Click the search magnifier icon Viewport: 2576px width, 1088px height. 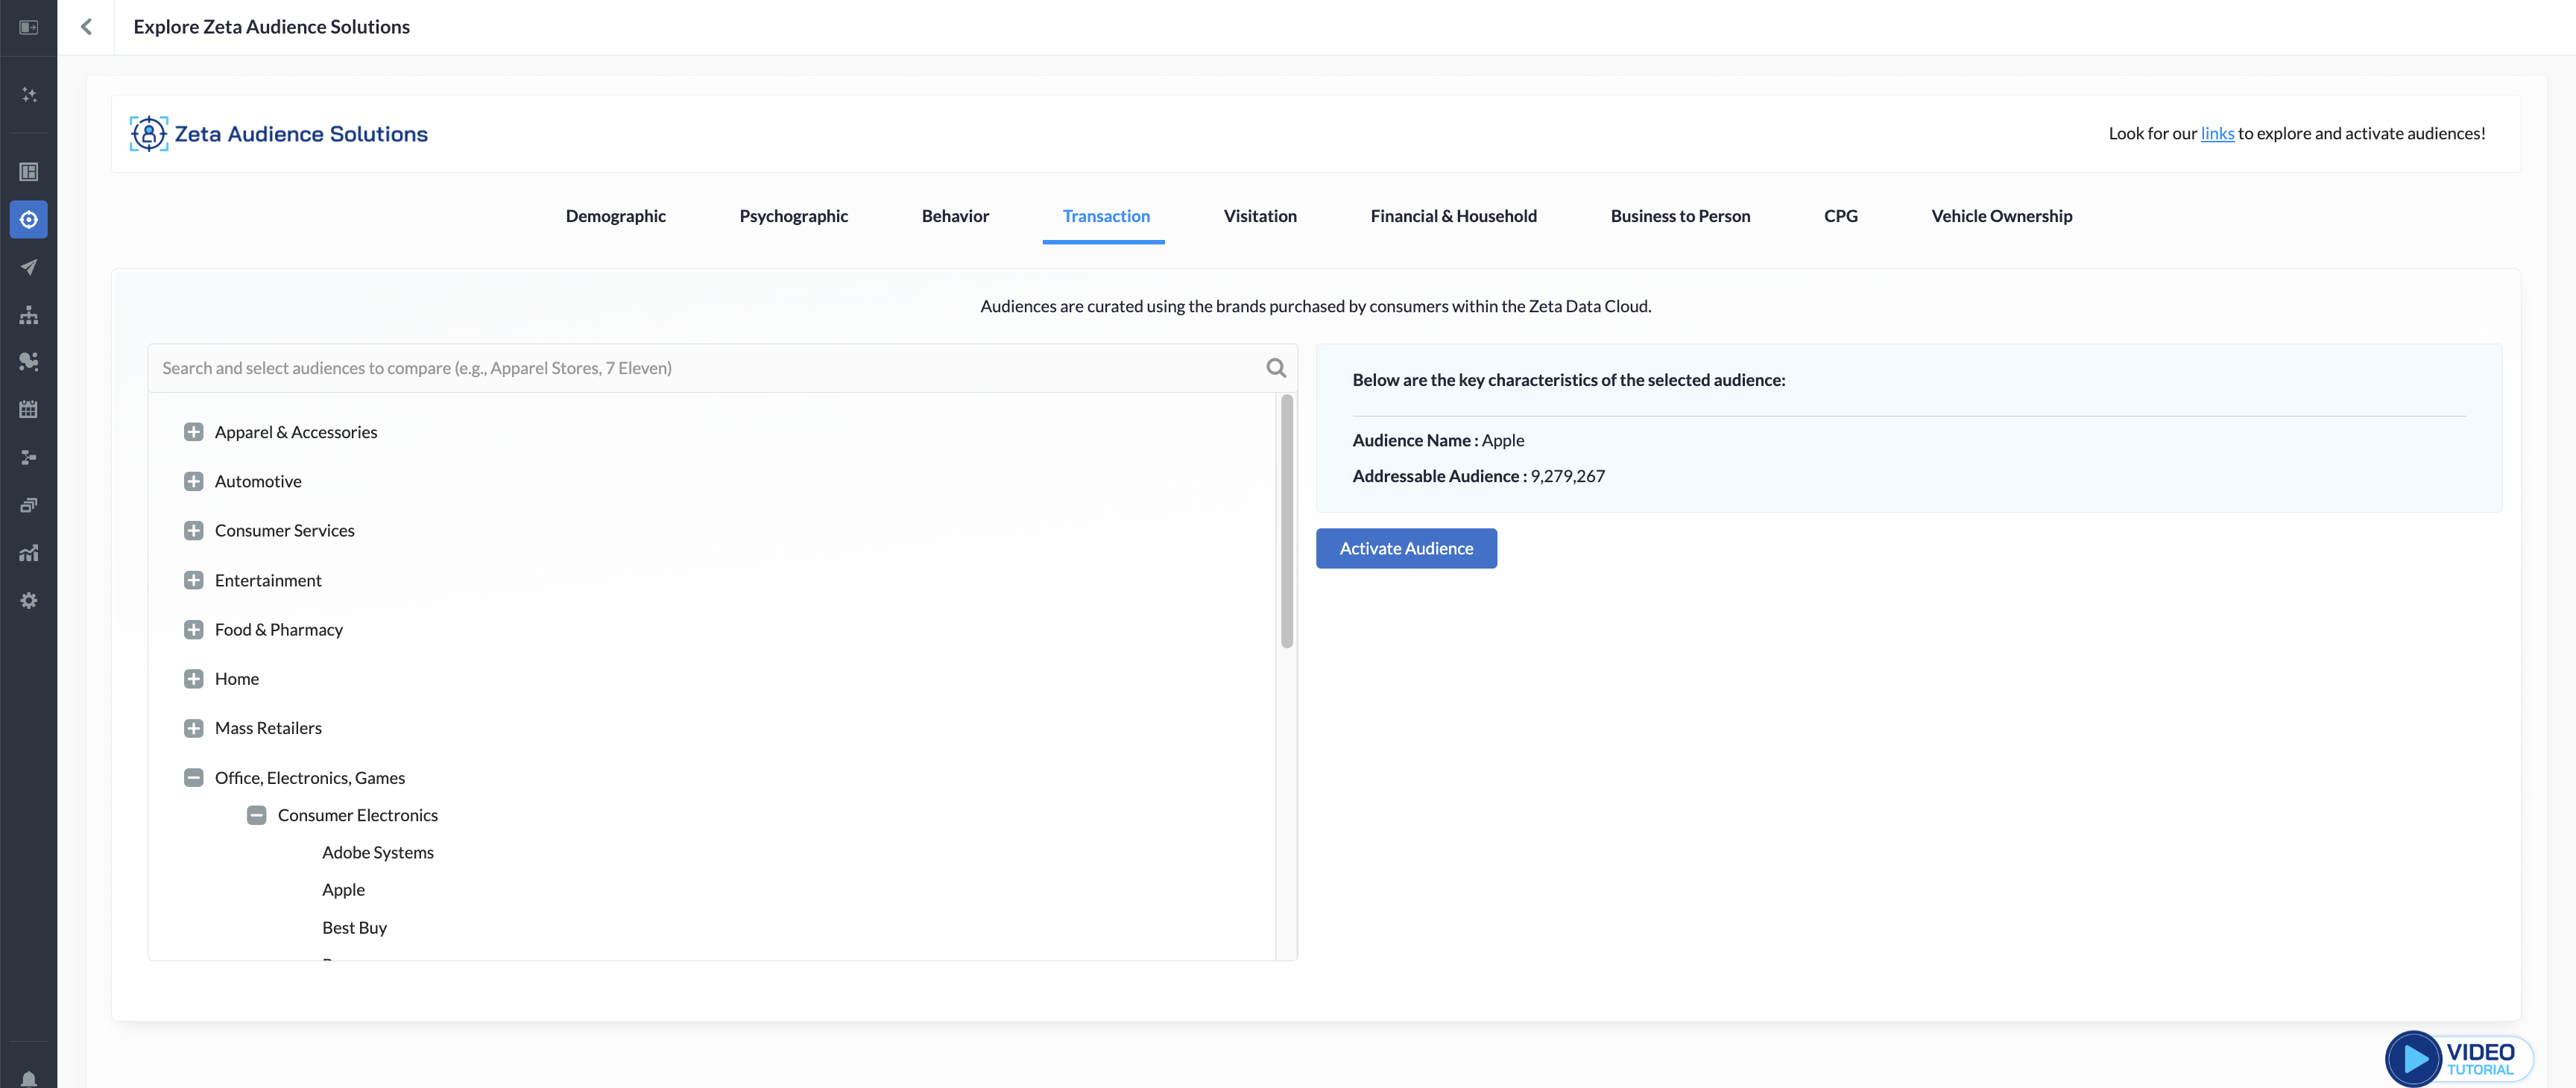pos(1275,368)
